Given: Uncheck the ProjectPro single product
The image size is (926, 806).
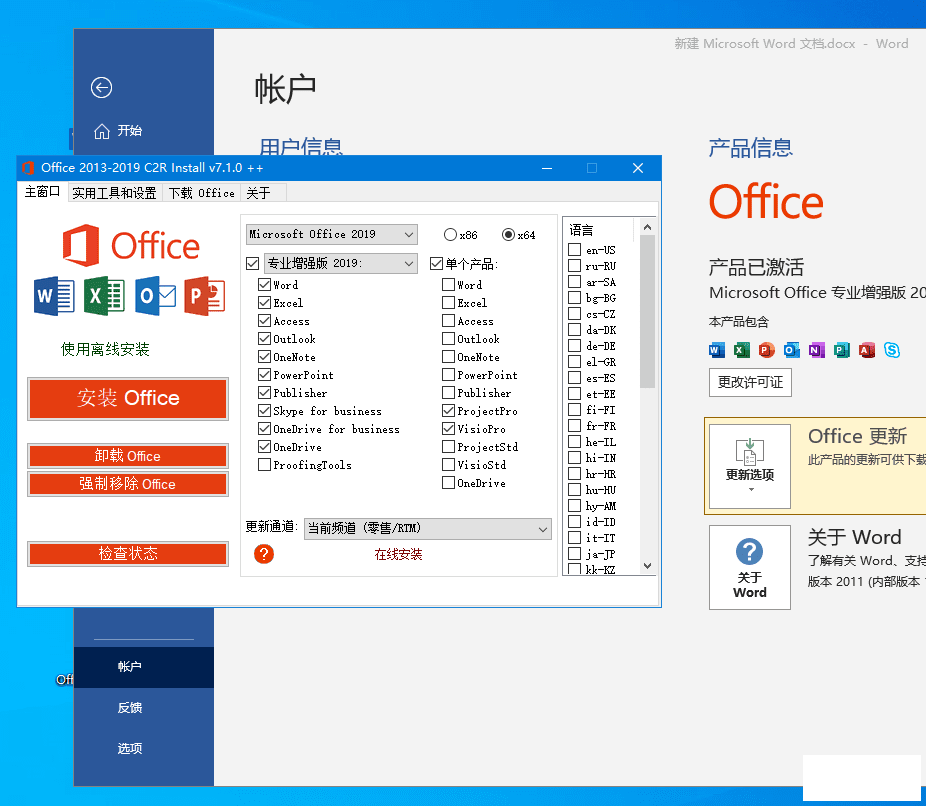Looking at the screenshot, I should point(448,410).
